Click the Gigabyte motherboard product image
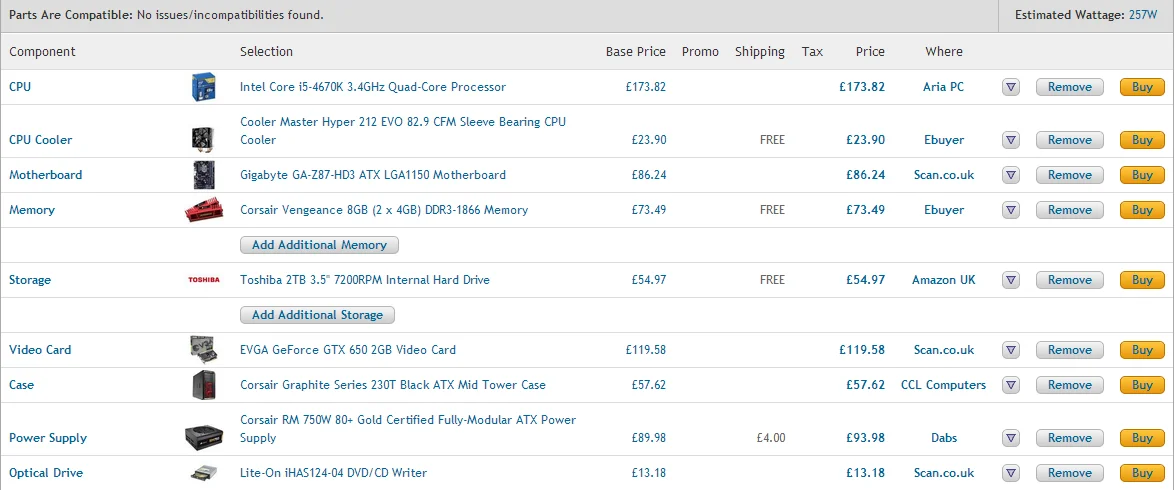This screenshot has height=490, width=1175. point(204,175)
